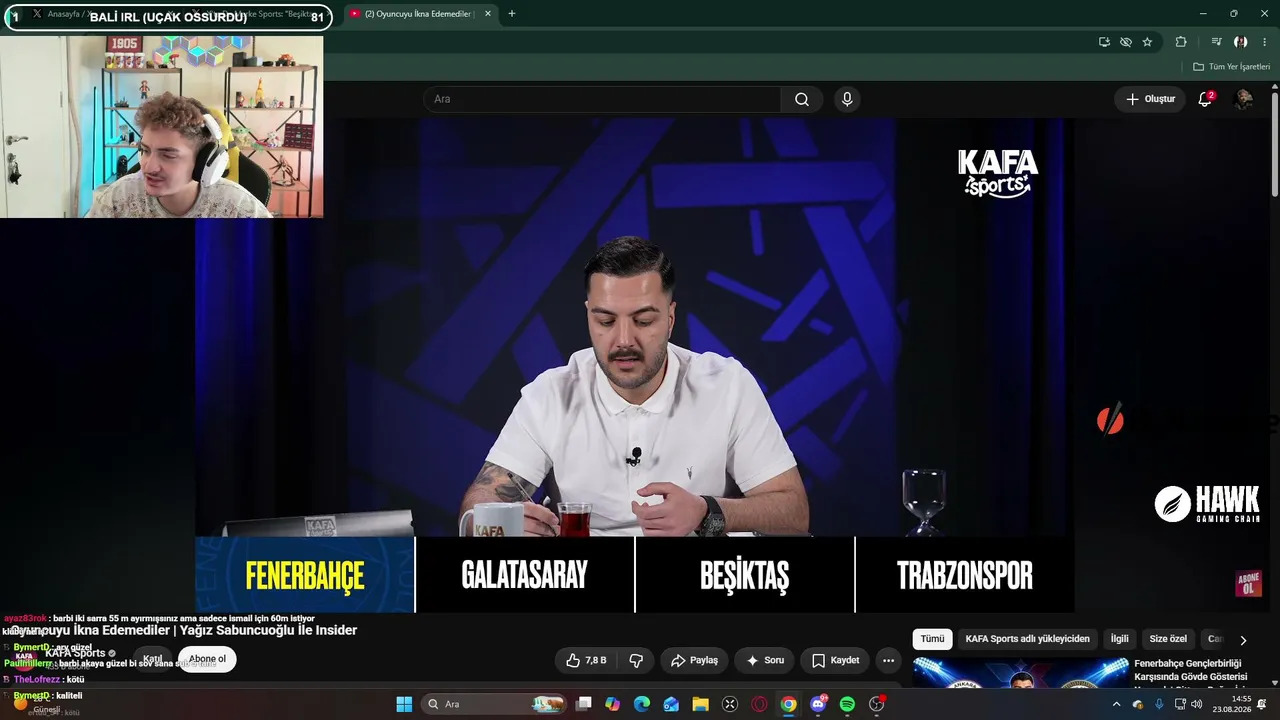Select the Size özel filter chip
This screenshot has height=720, width=1280.
[x=1168, y=639]
